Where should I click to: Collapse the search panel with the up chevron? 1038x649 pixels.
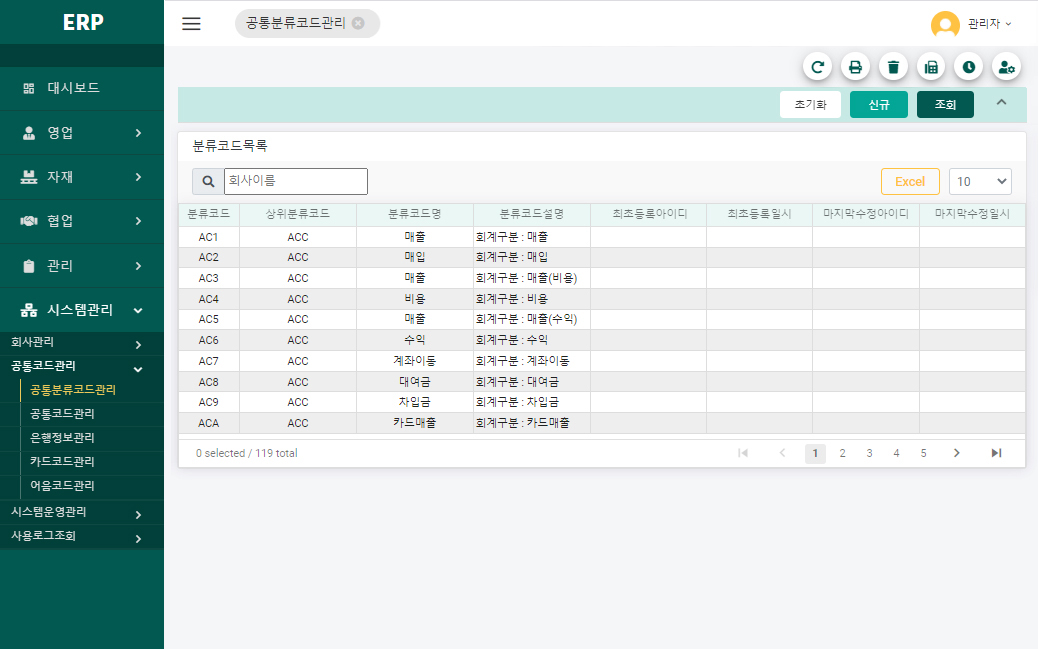pos(1002,102)
